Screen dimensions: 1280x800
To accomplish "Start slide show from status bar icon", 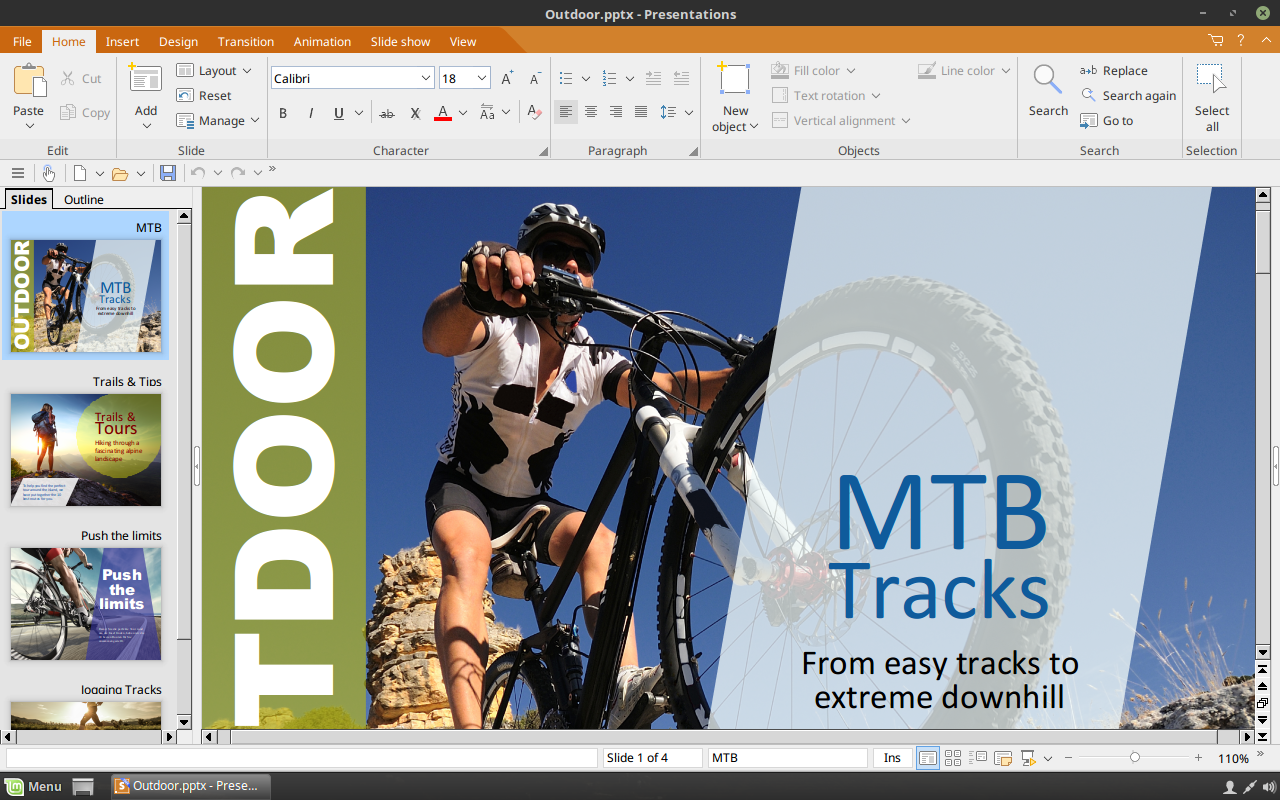I will 1028,758.
